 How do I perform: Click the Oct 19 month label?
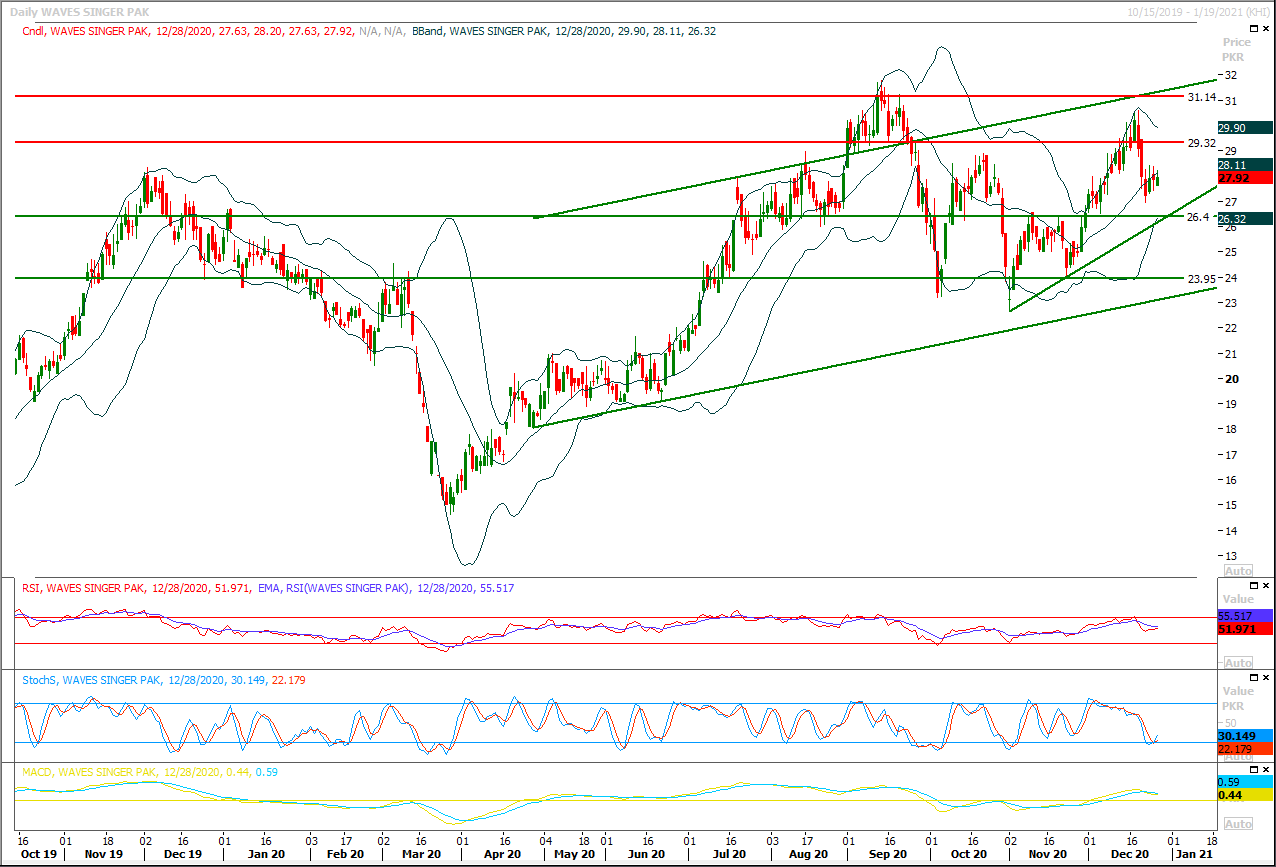pos(39,855)
